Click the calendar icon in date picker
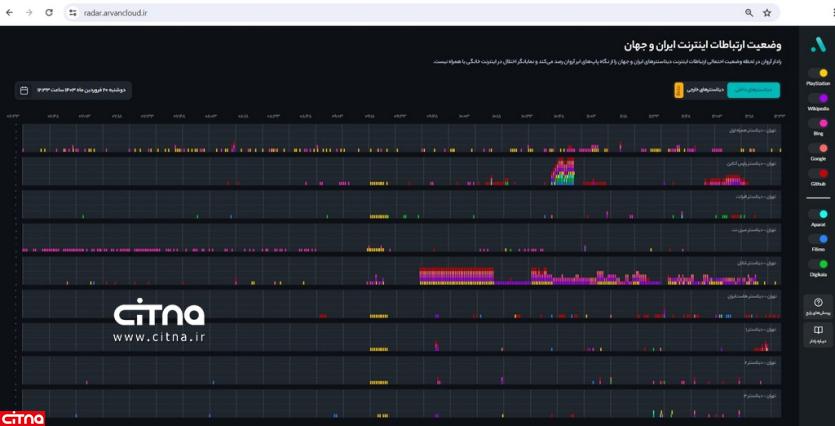 (24, 91)
